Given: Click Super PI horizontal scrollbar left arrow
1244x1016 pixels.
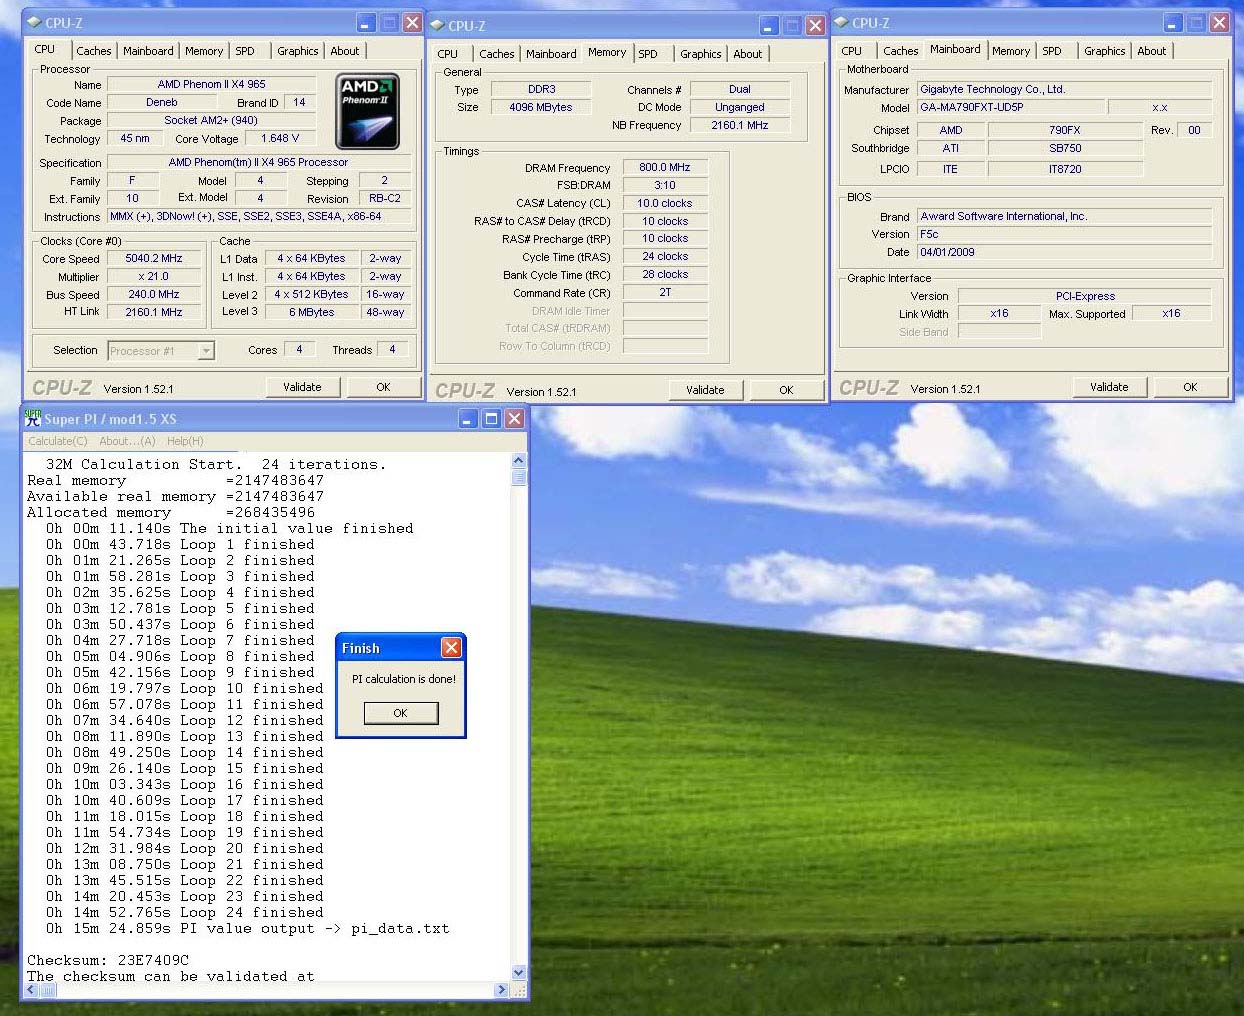Looking at the screenshot, I should pyautogui.click(x=31, y=990).
